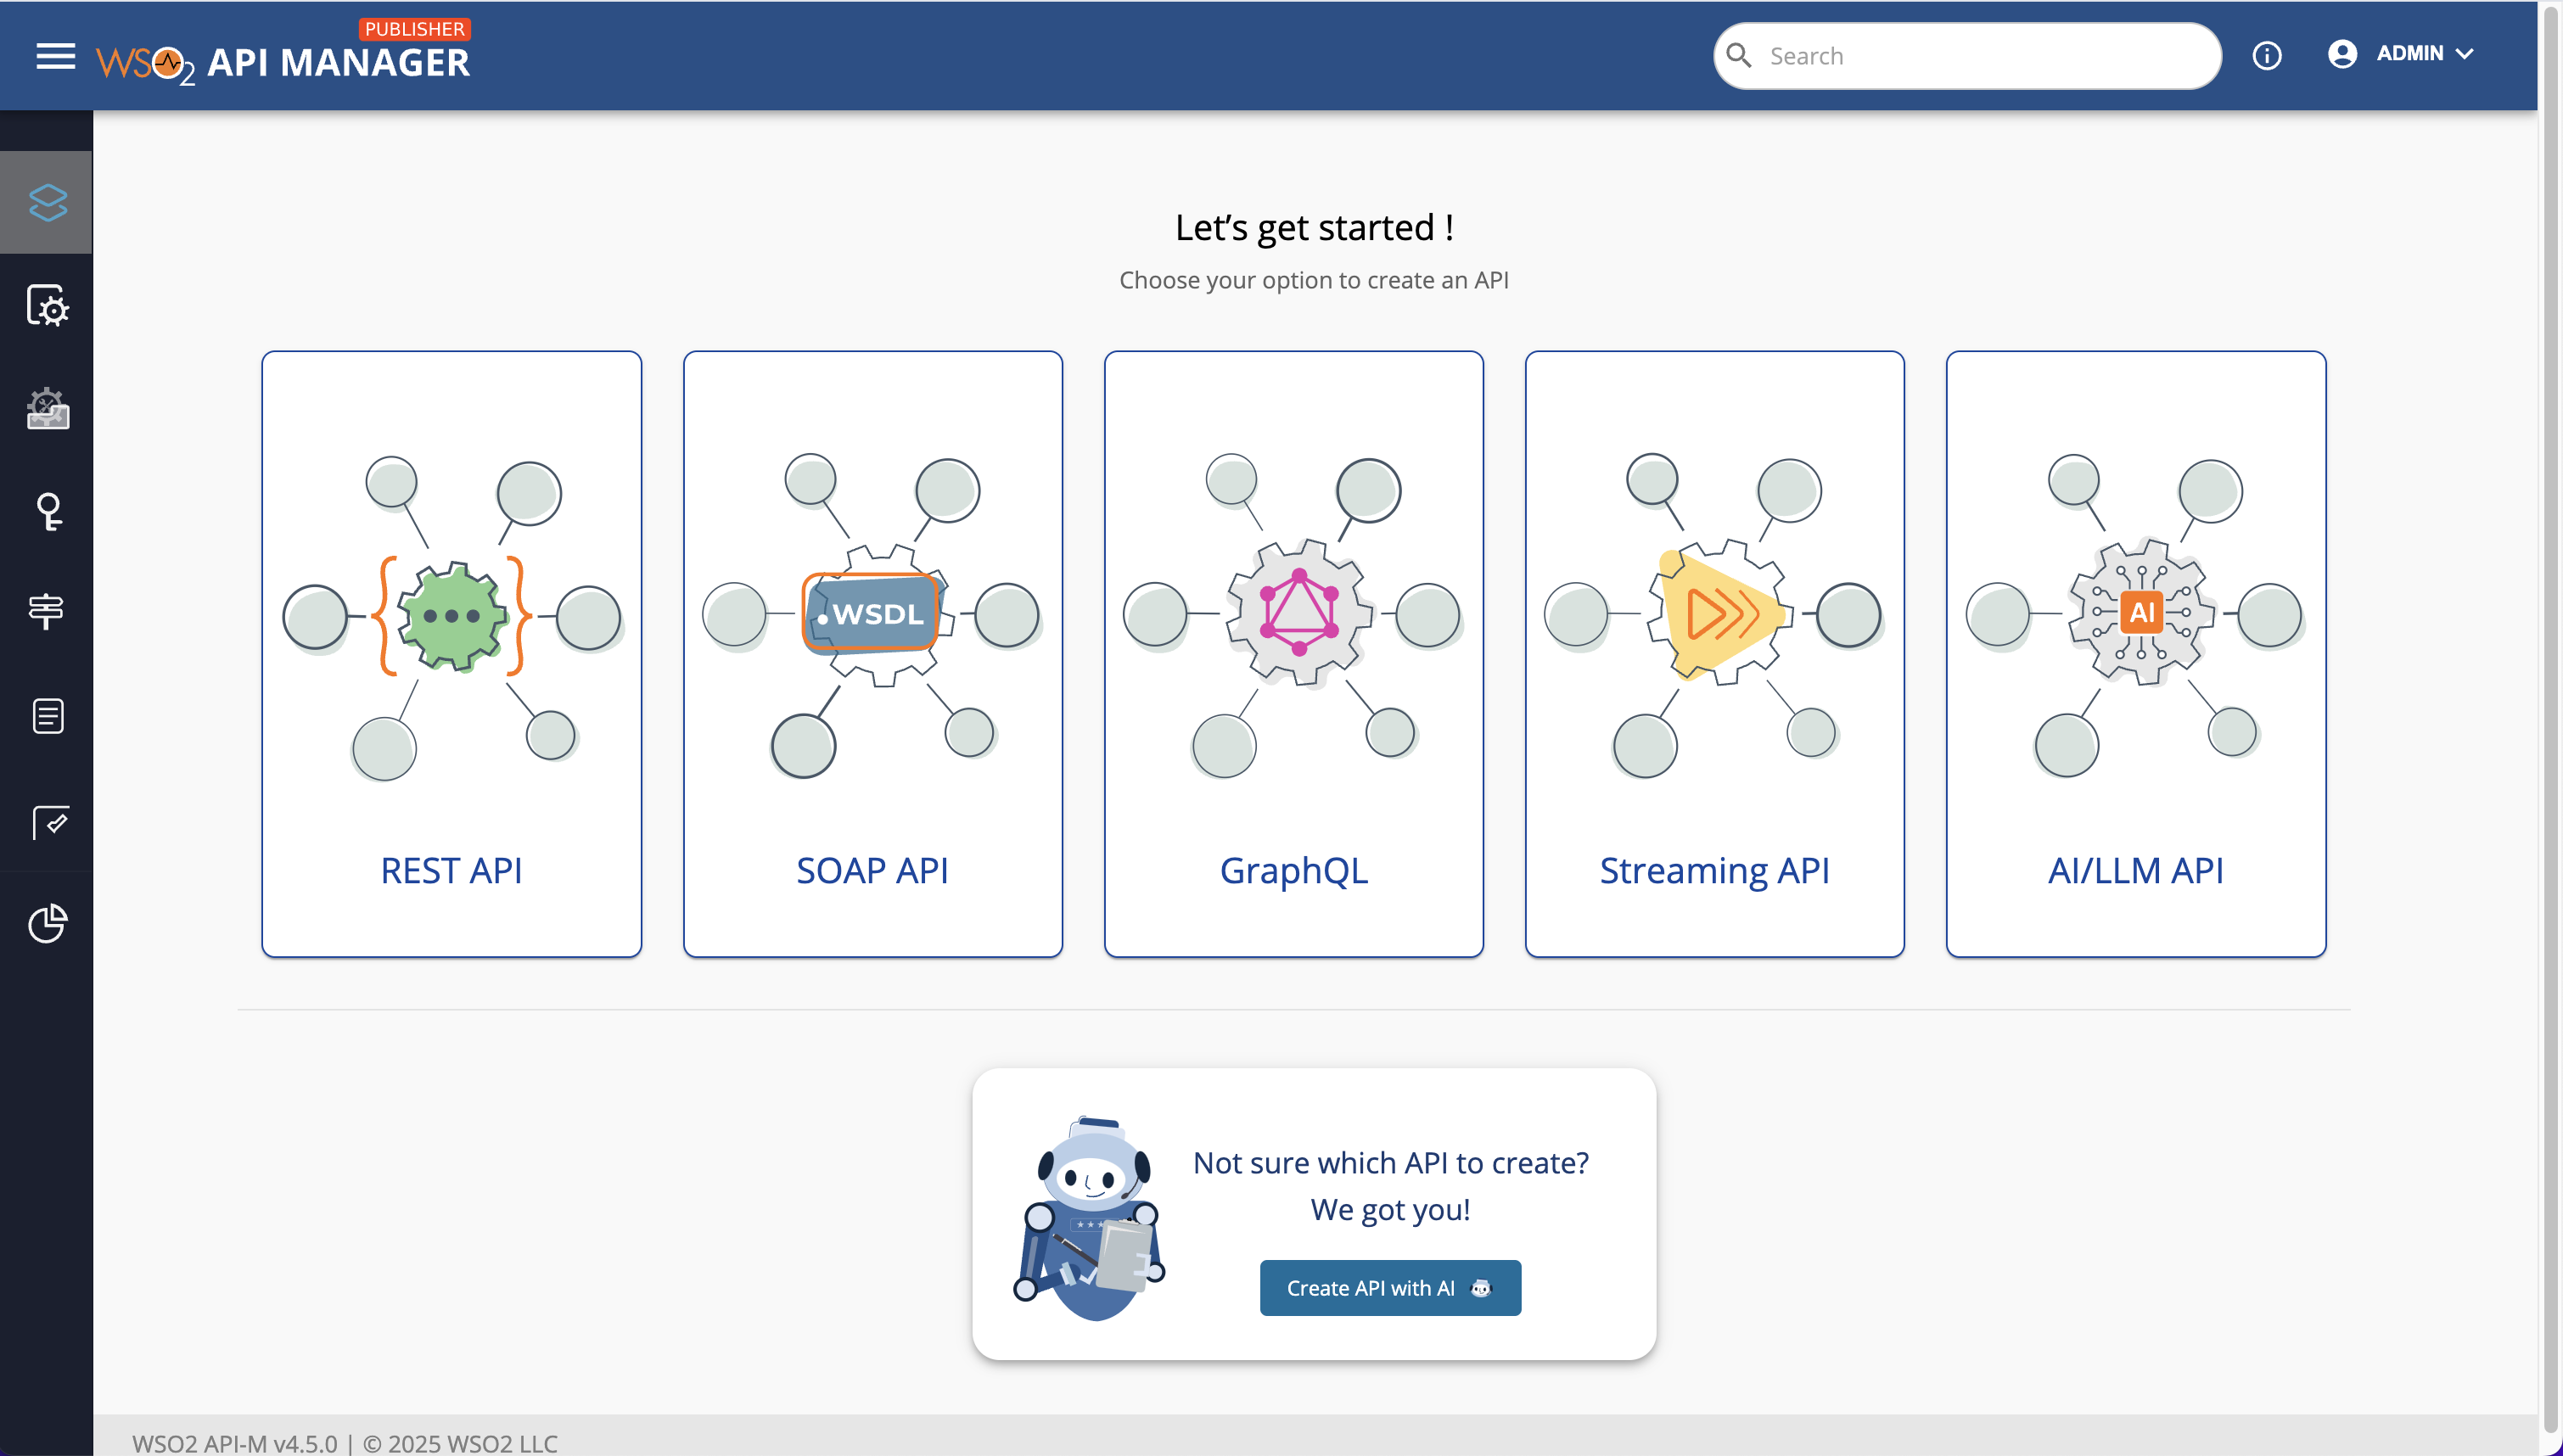
Task: Click the PUBLISHER badge in header
Action: (414, 29)
